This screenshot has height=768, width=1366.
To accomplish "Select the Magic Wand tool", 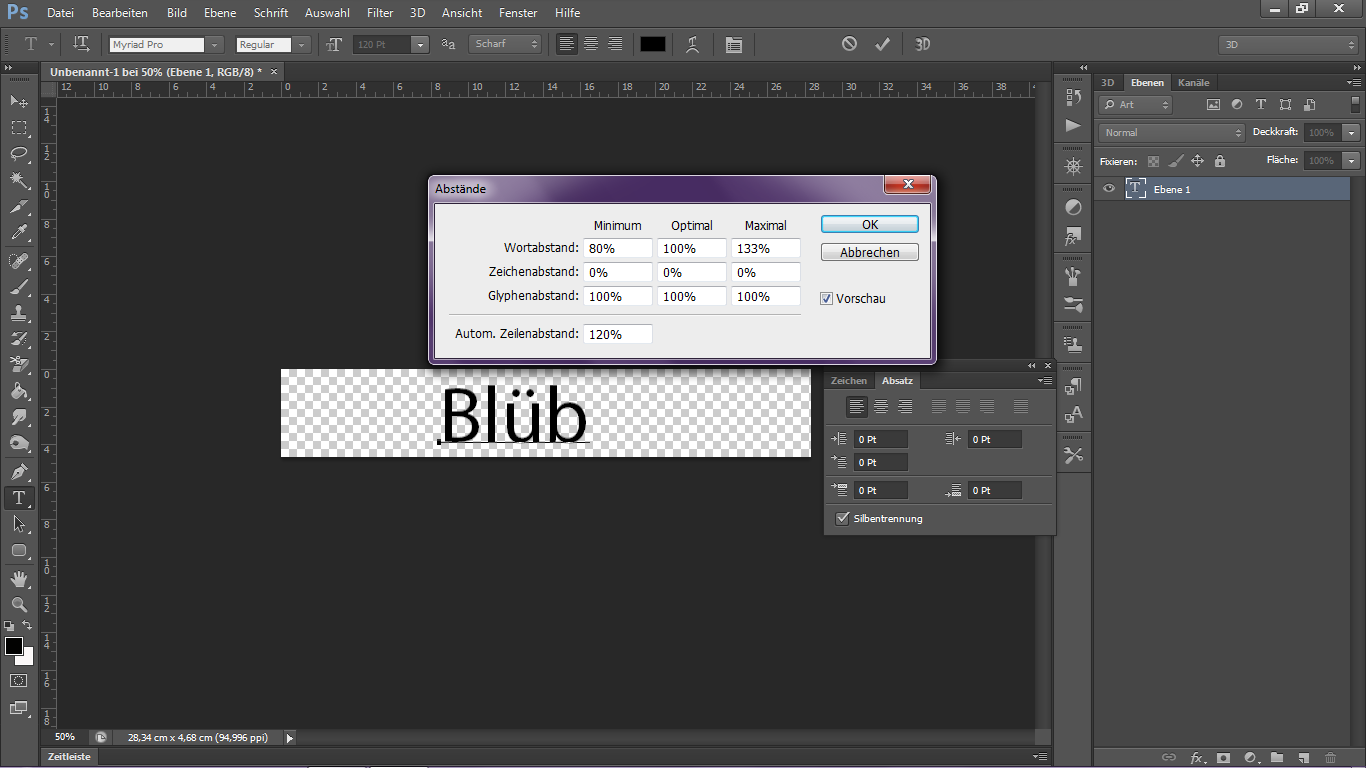I will pyautogui.click(x=19, y=180).
